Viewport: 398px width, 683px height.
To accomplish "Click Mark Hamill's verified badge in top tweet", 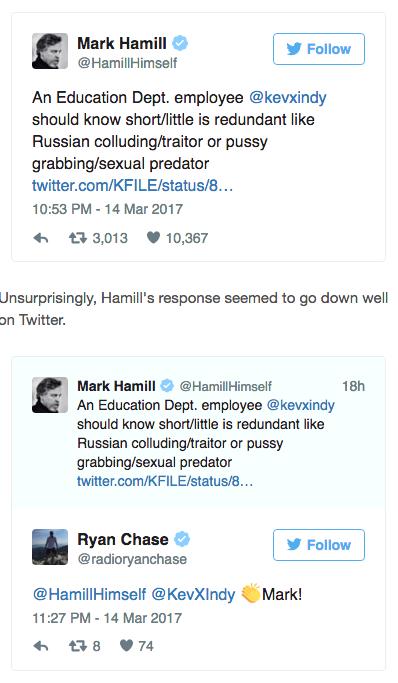I will 181,43.
